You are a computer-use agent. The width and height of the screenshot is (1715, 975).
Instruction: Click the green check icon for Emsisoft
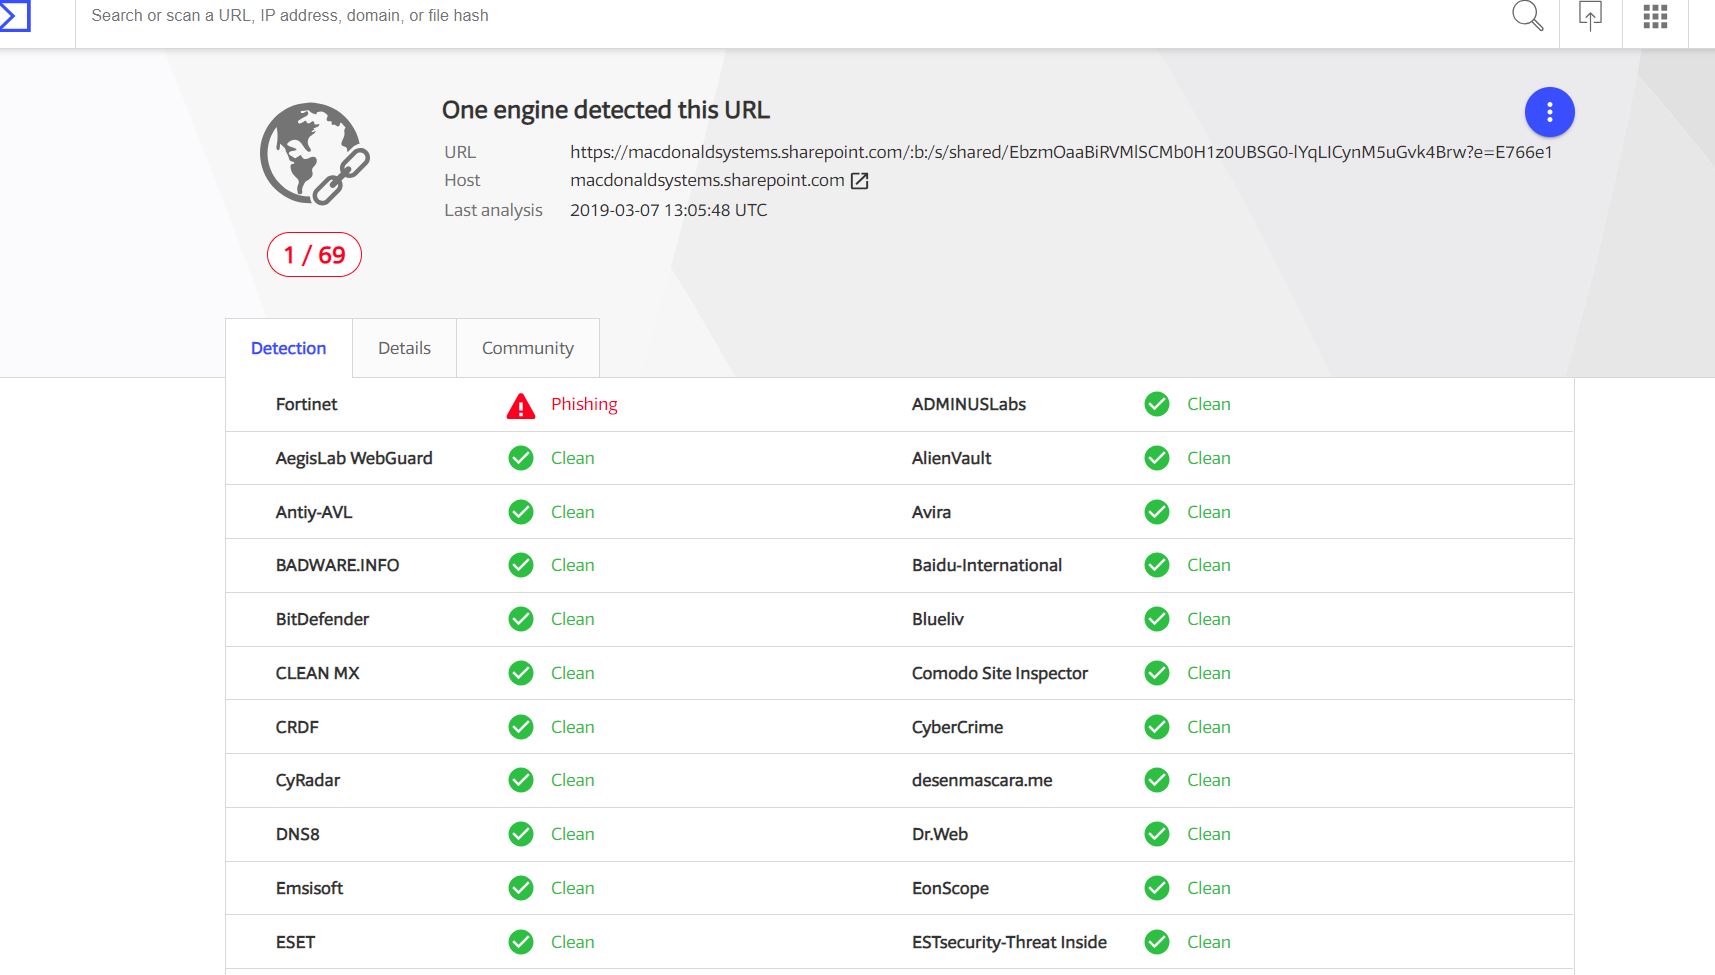coord(521,888)
